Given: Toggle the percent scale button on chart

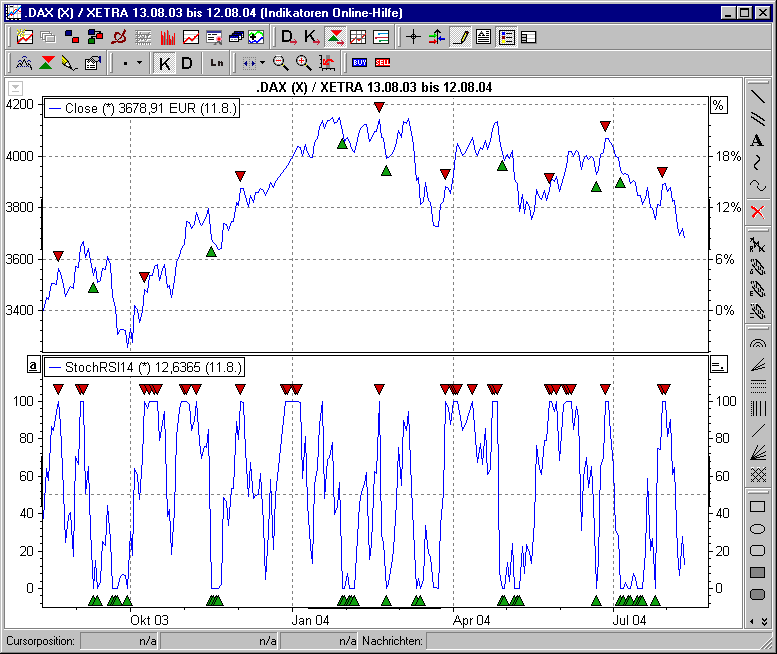Looking at the screenshot, I should (x=717, y=105).
